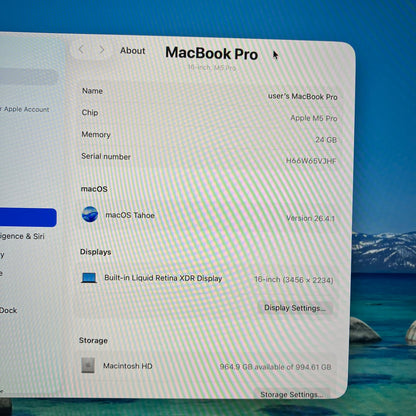The width and height of the screenshot is (416, 416).
Task: Select the computer name user's MacBook Pro
Action: (x=303, y=97)
